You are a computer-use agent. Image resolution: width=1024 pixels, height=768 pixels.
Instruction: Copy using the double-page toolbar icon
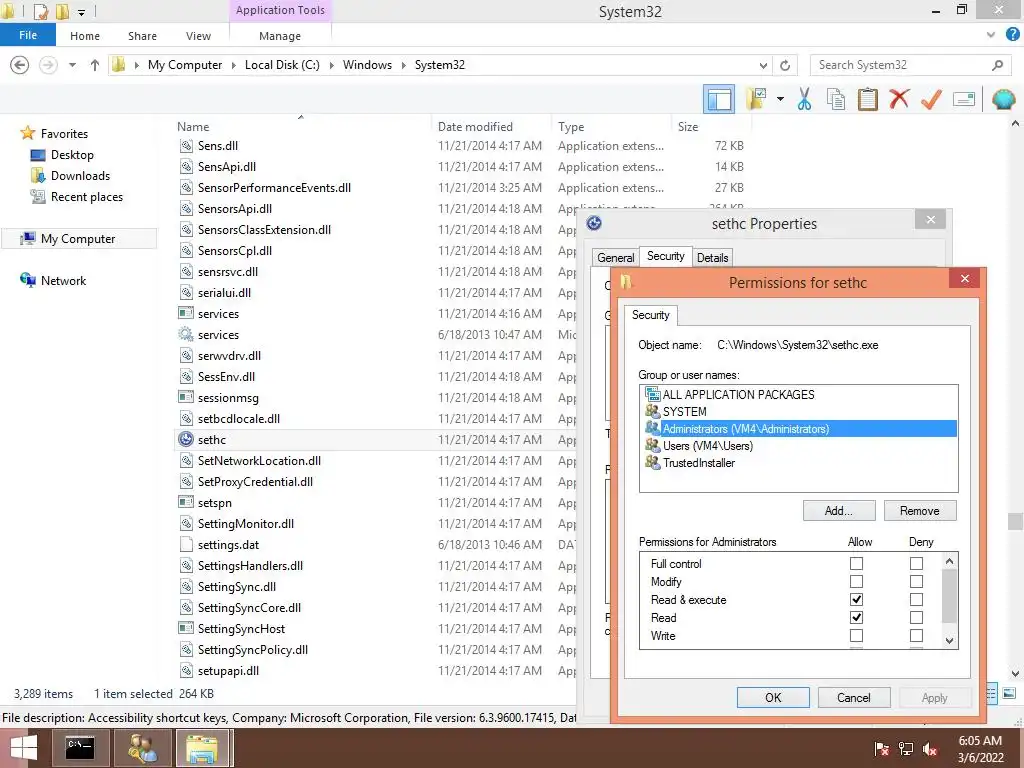point(836,99)
